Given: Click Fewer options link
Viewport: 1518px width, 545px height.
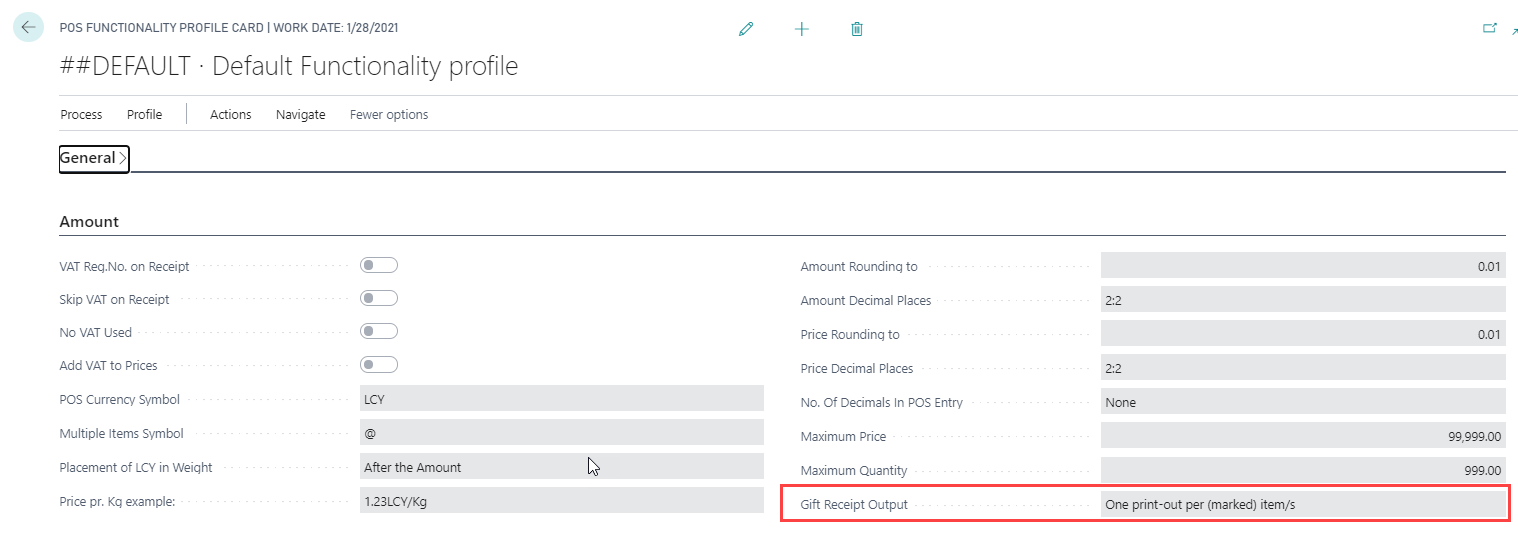Looking at the screenshot, I should tap(388, 114).
